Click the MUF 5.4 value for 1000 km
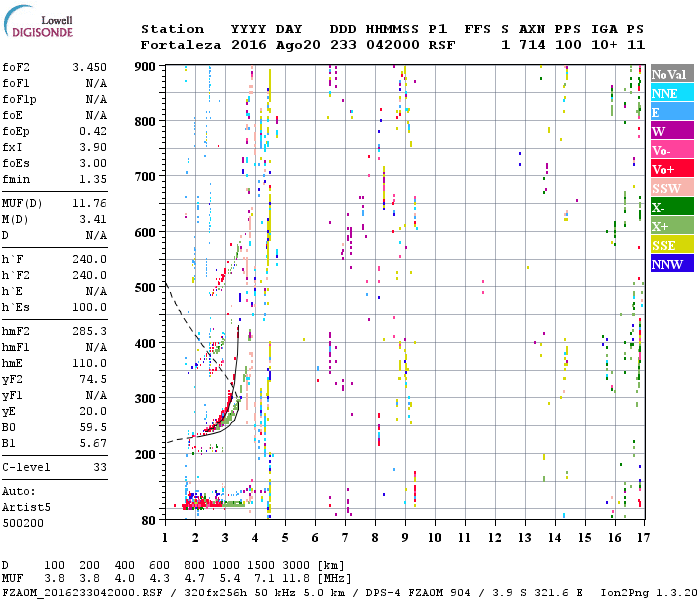Image resolution: width=700 pixels, height=600 pixels. point(229,579)
